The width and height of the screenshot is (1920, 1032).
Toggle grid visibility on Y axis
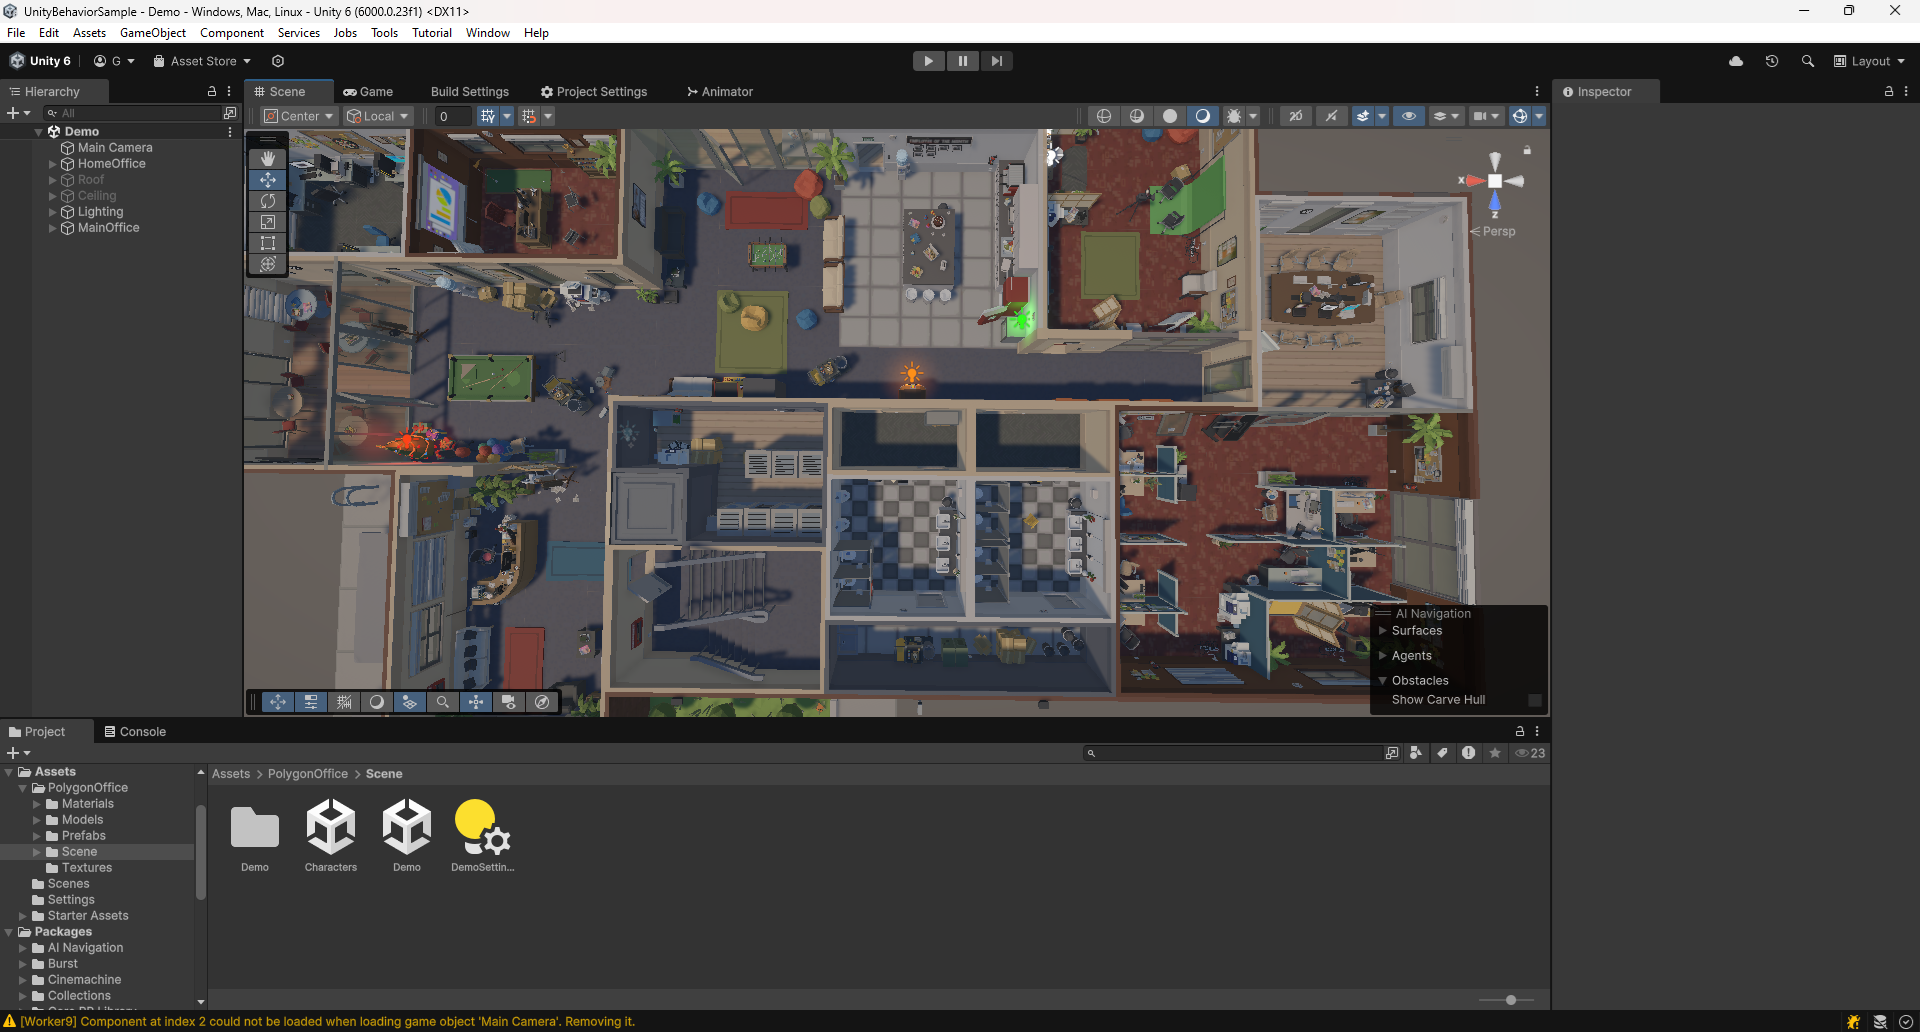tap(488, 116)
